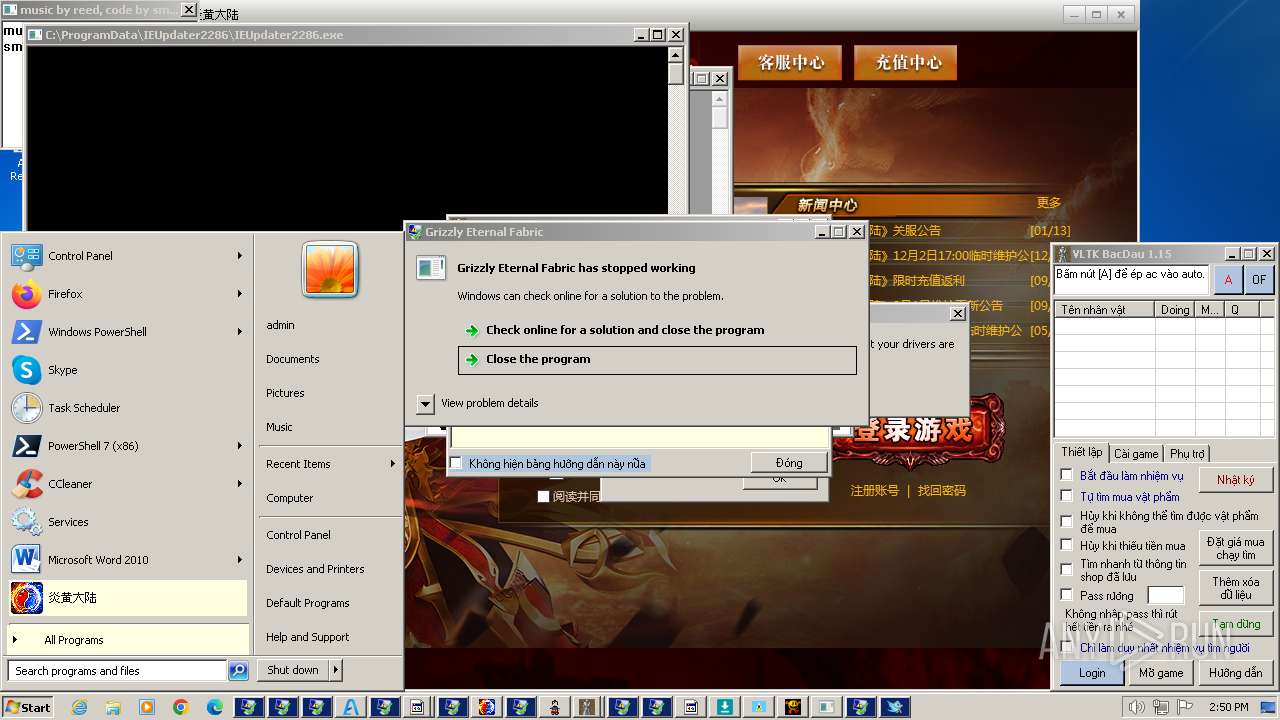Switch to Thiết lập tab
The image size is (1280, 720).
[1081, 452]
